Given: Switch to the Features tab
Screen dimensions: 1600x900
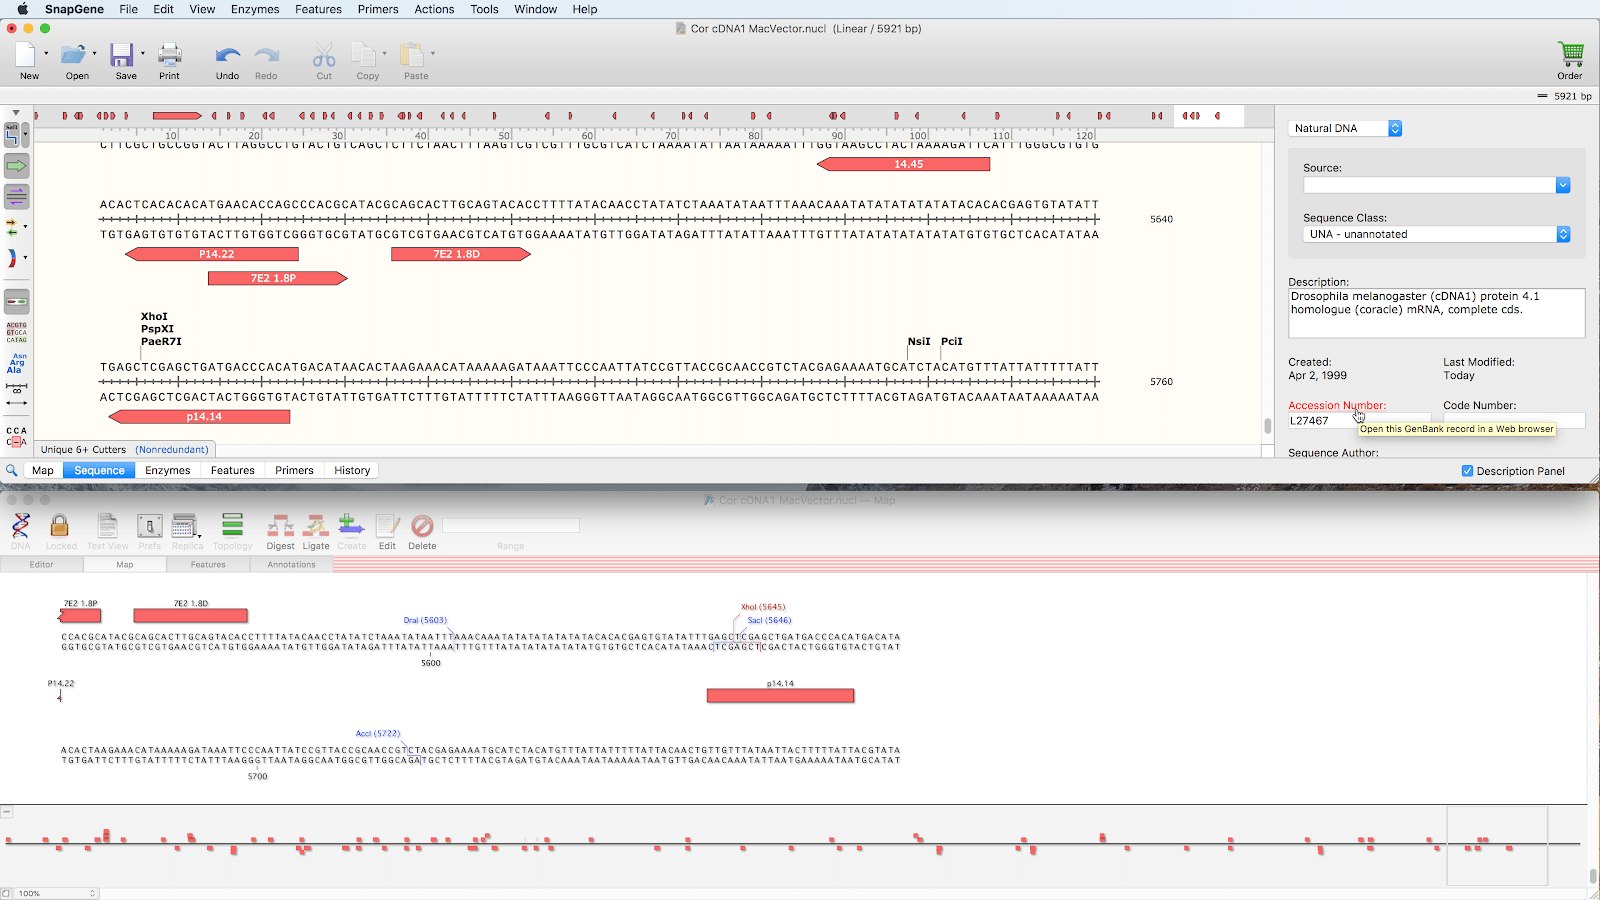Looking at the screenshot, I should pyautogui.click(x=232, y=470).
